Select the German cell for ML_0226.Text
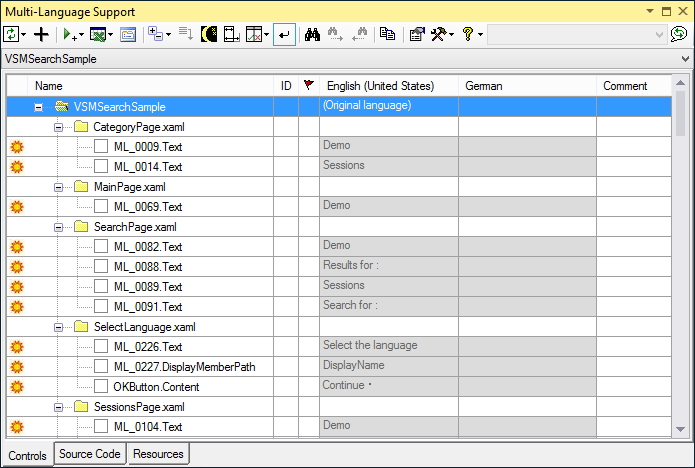The width and height of the screenshot is (695, 468). (x=528, y=347)
